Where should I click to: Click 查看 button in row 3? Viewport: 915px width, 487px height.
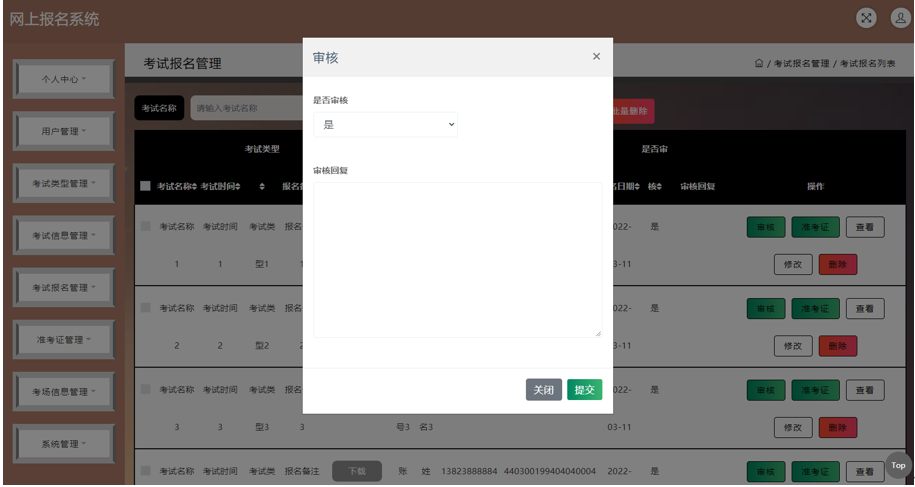865,390
